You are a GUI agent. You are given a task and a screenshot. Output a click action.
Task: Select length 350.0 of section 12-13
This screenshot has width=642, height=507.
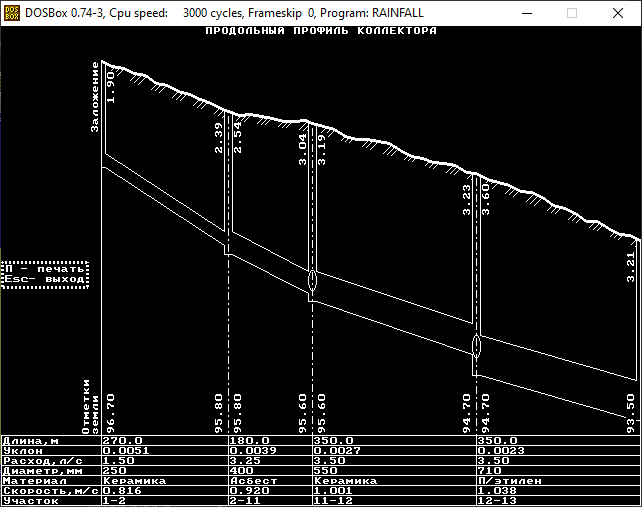498,441
